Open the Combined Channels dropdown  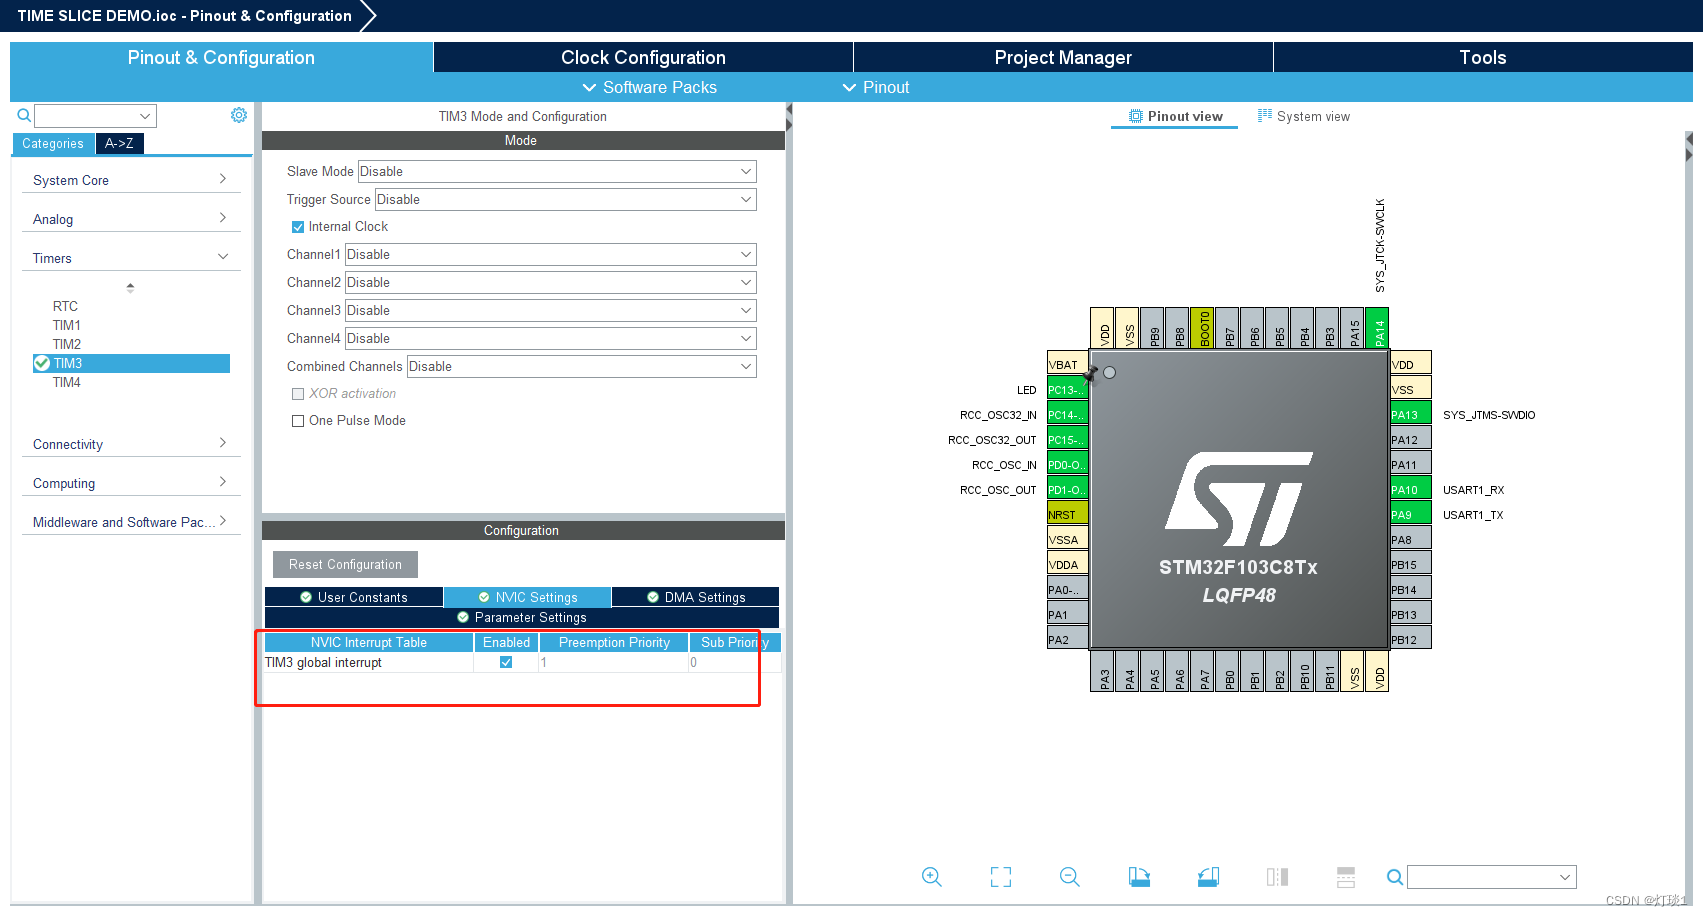tap(582, 367)
